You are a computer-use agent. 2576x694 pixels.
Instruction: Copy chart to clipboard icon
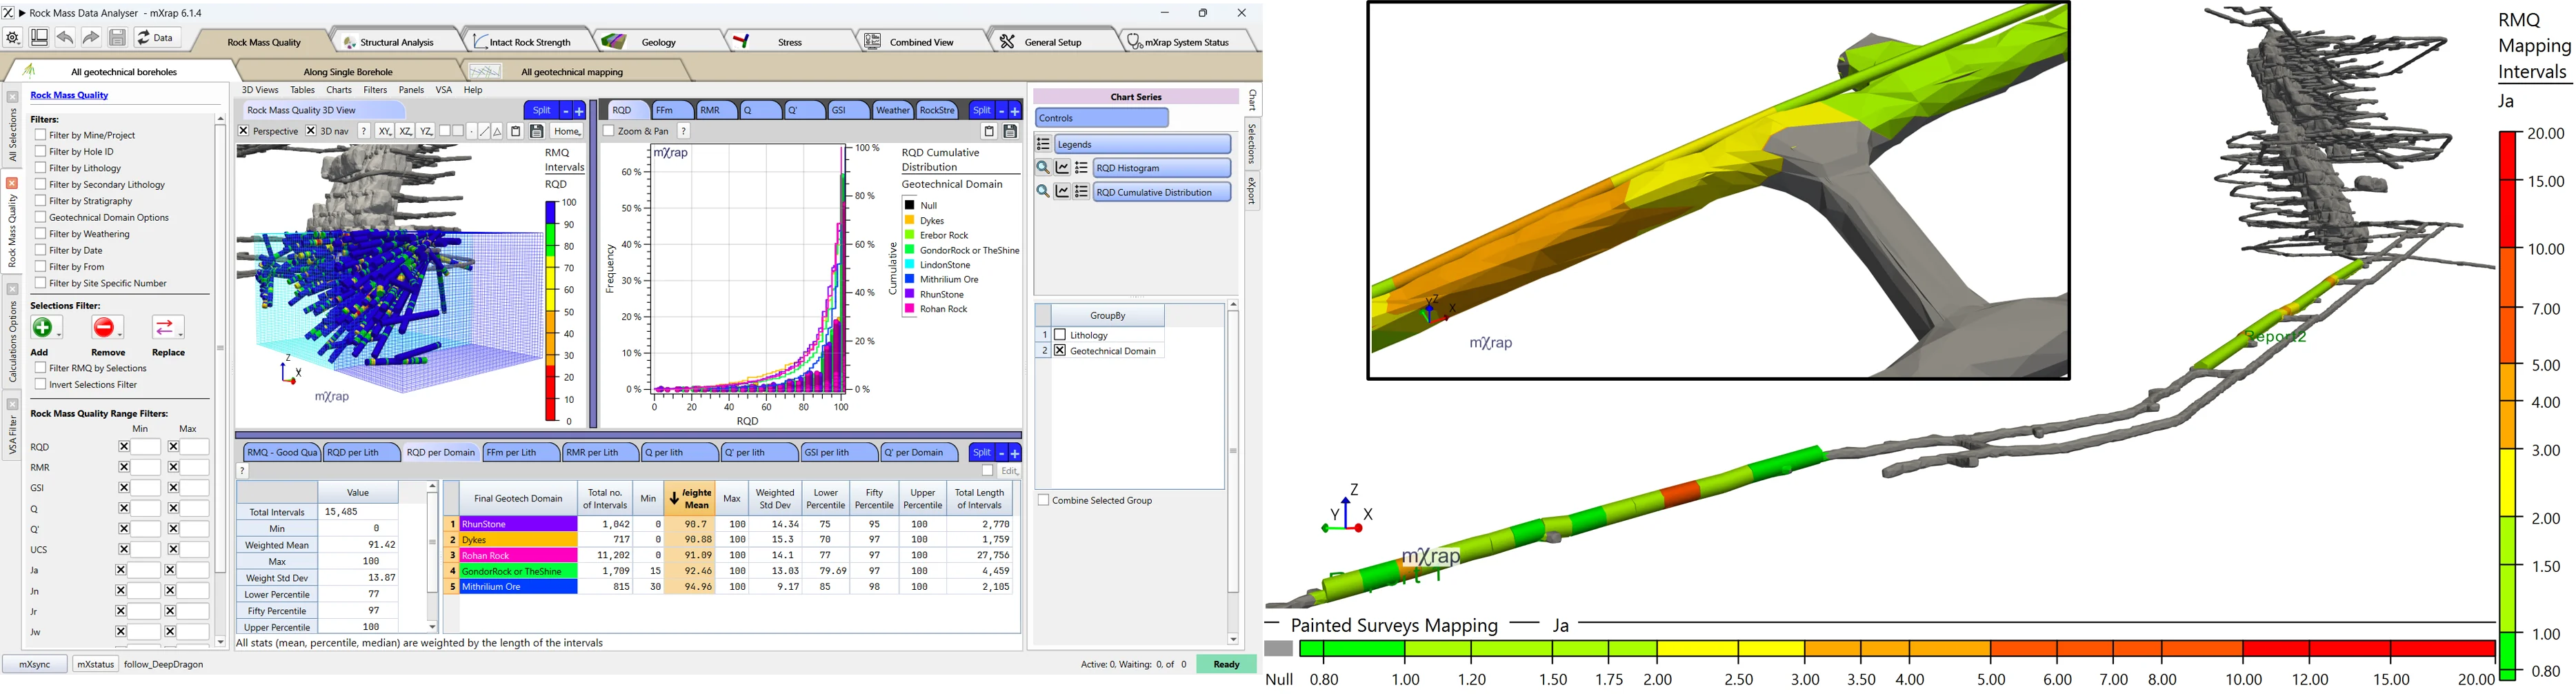click(989, 131)
